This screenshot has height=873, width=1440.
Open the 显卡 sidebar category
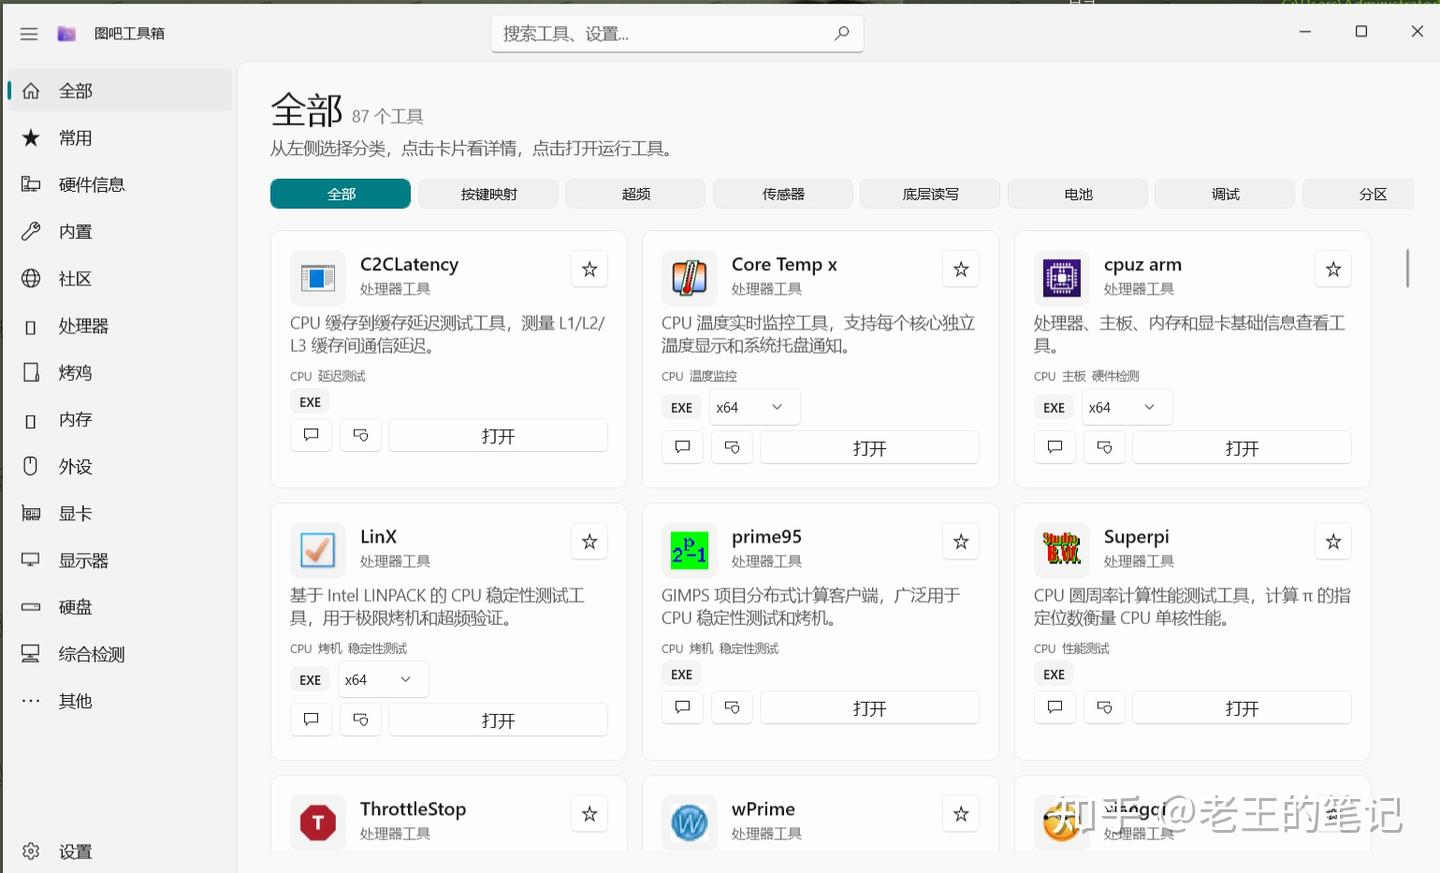(119, 514)
